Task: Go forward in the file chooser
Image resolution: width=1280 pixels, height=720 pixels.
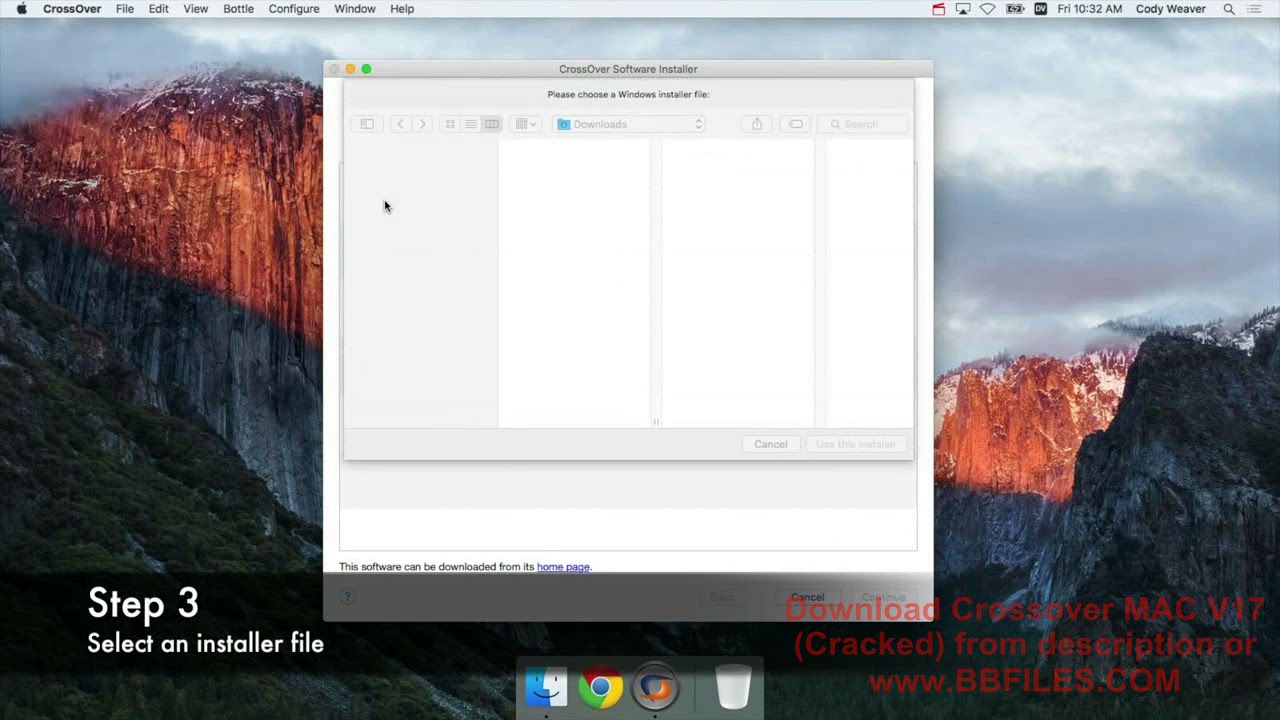Action: 422,124
